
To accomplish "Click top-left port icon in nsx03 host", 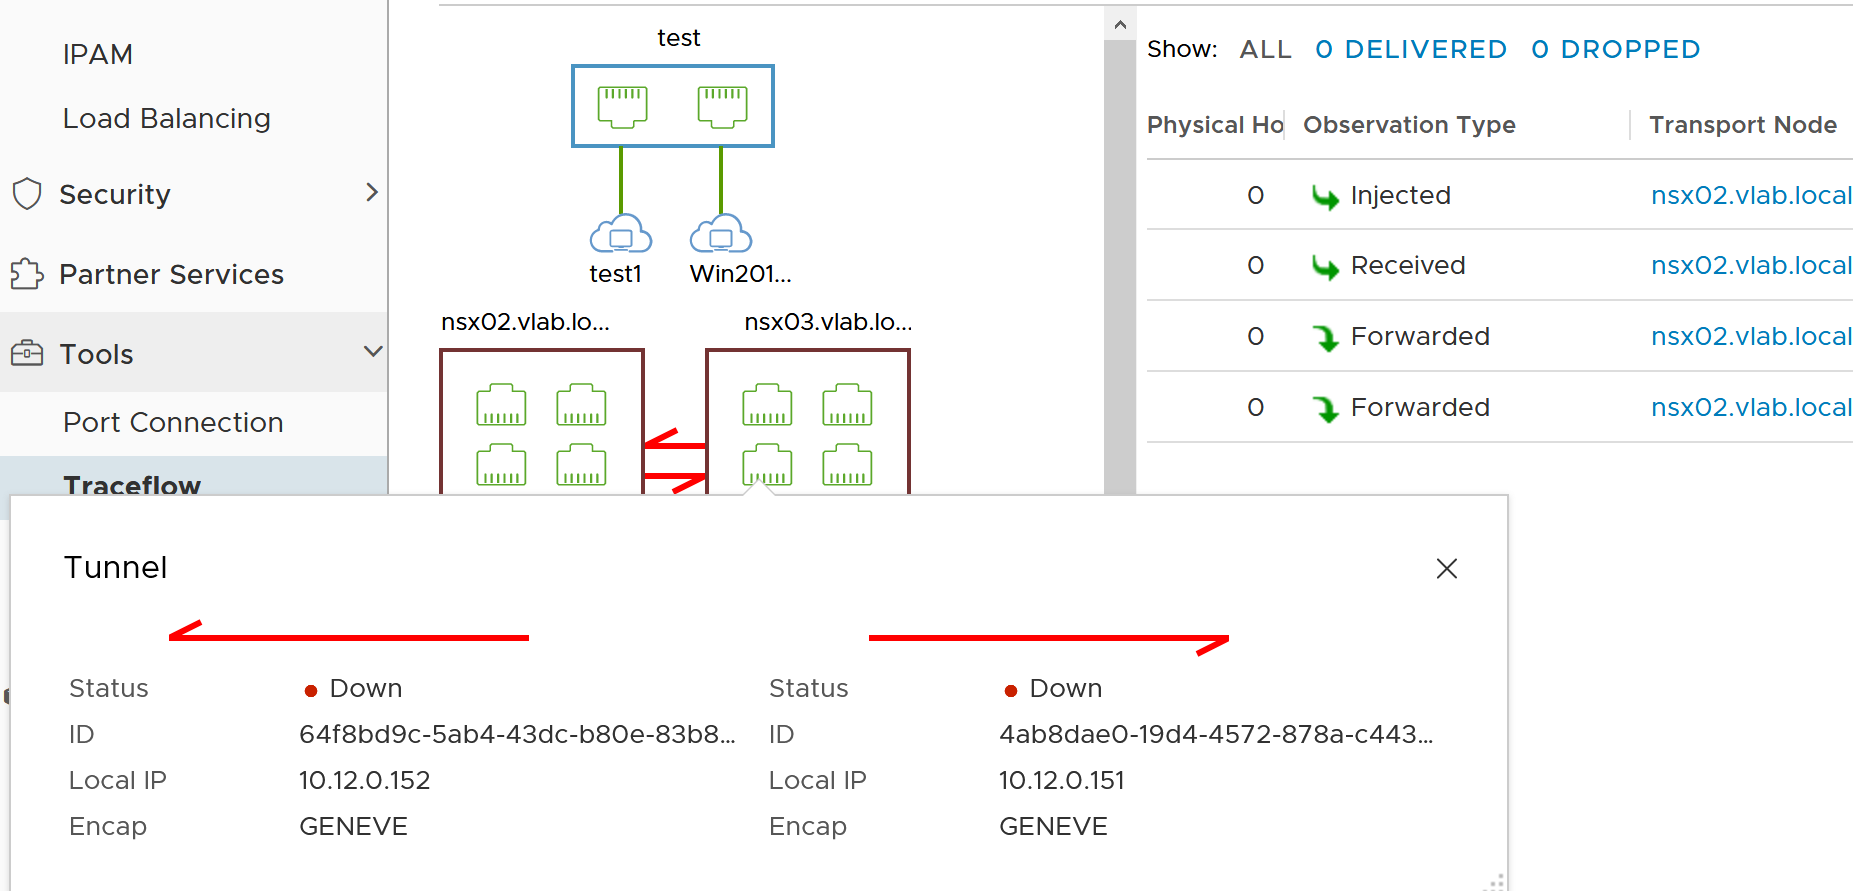I will pos(767,404).
